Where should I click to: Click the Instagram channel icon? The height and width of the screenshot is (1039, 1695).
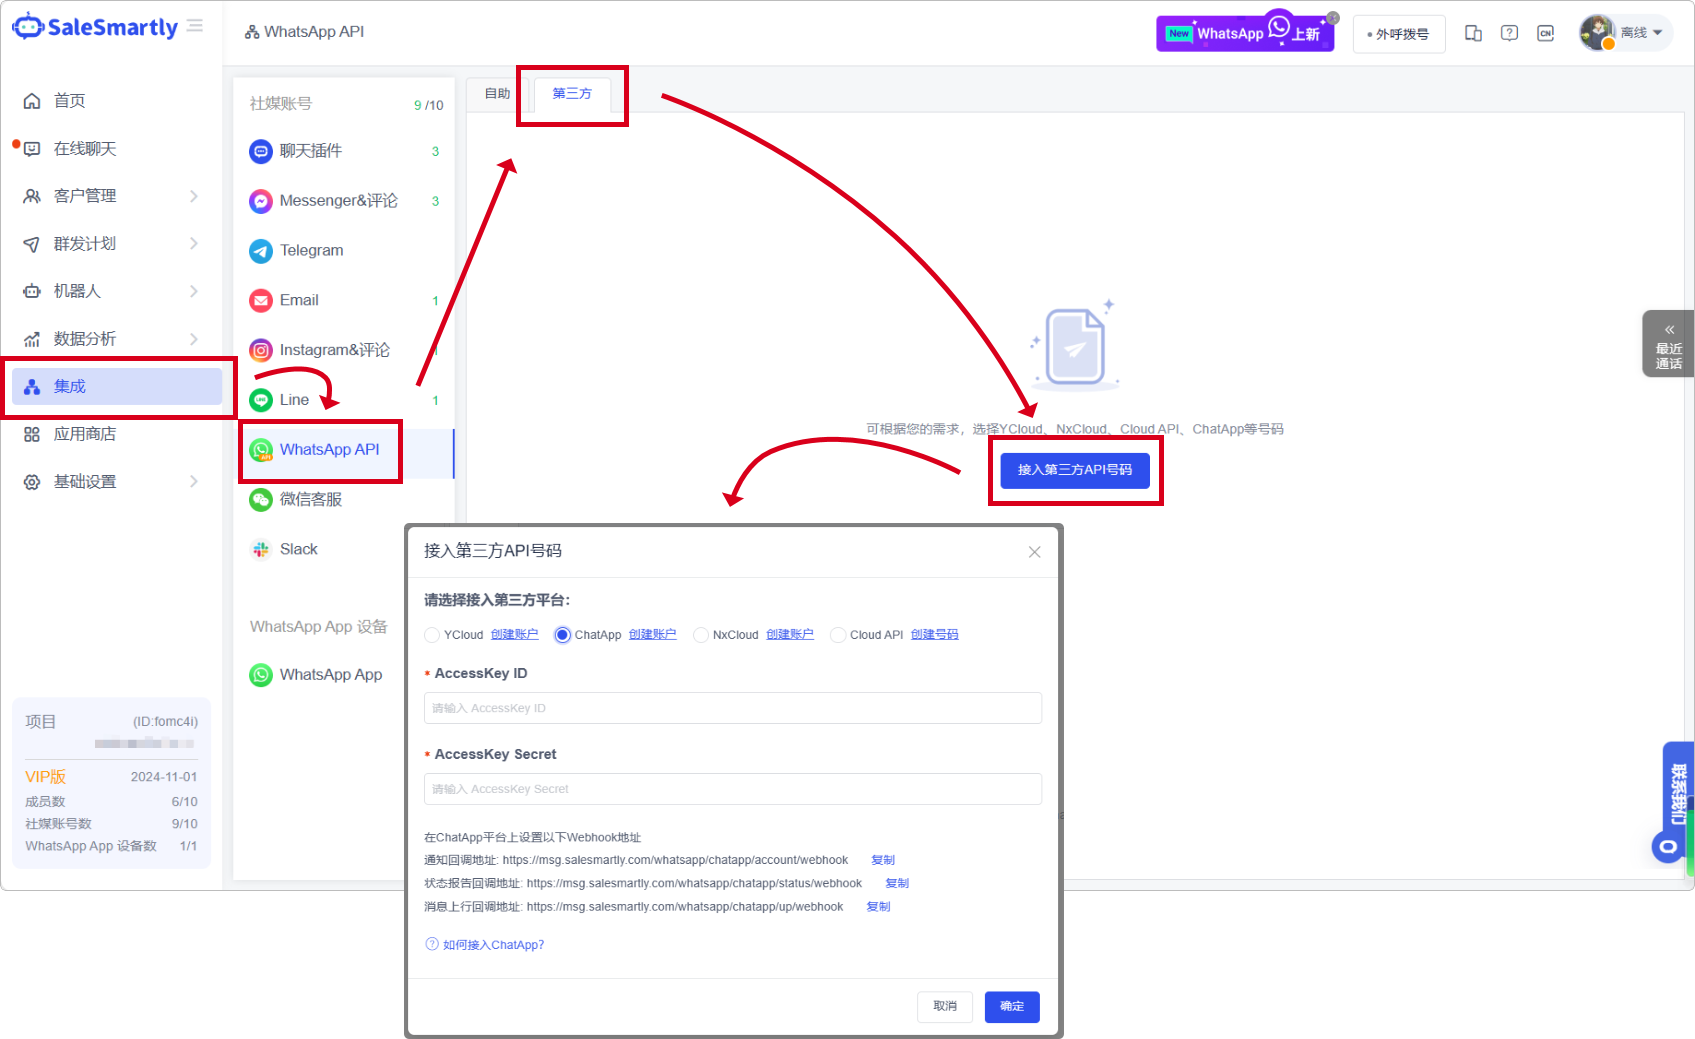tap(261, 350)
